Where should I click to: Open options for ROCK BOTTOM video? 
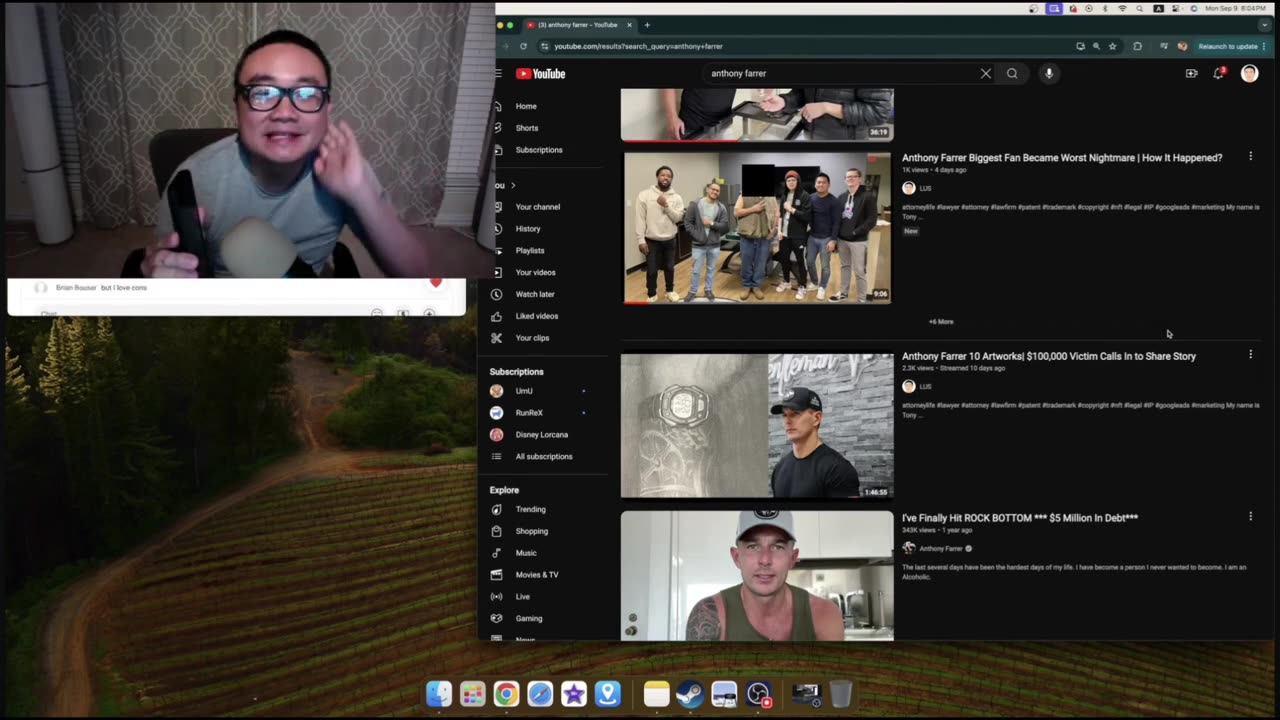point(1250,517)
